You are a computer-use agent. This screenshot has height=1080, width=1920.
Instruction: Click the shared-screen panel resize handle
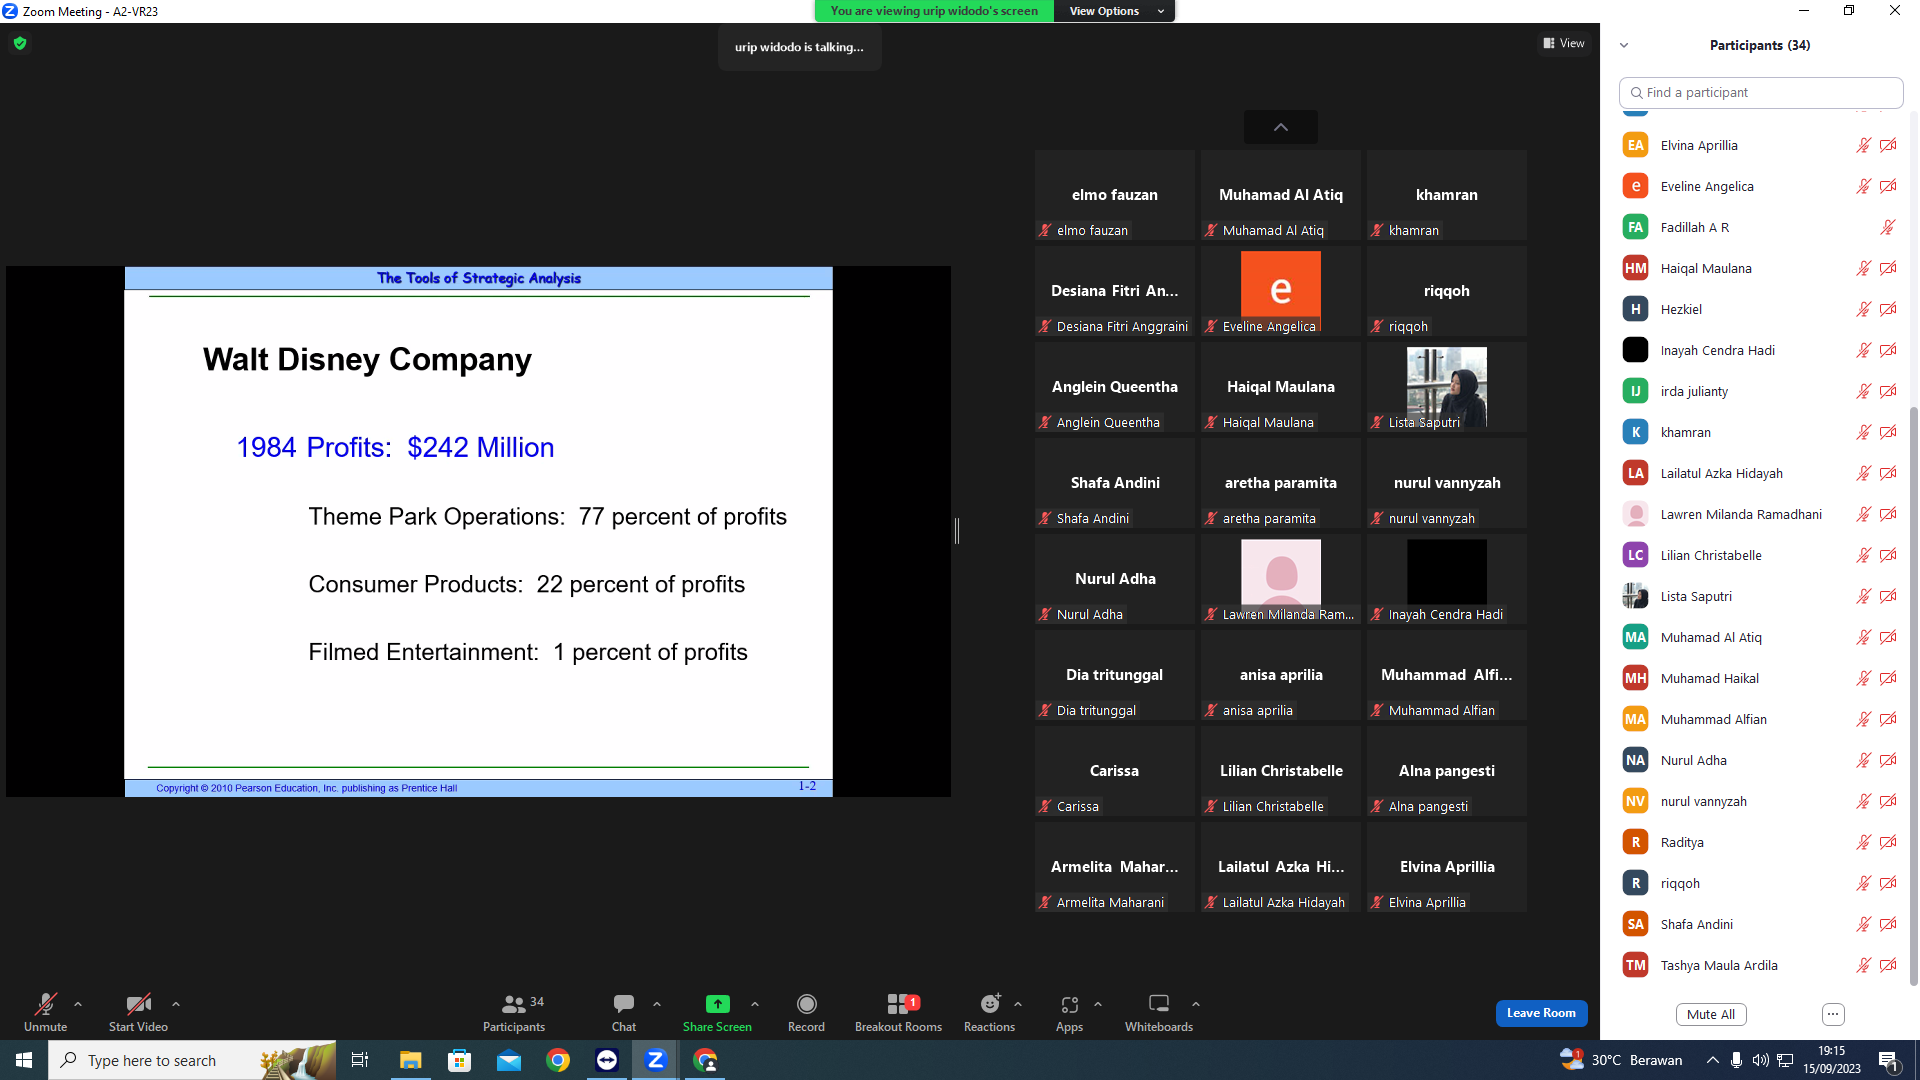[x=957, y=531]
